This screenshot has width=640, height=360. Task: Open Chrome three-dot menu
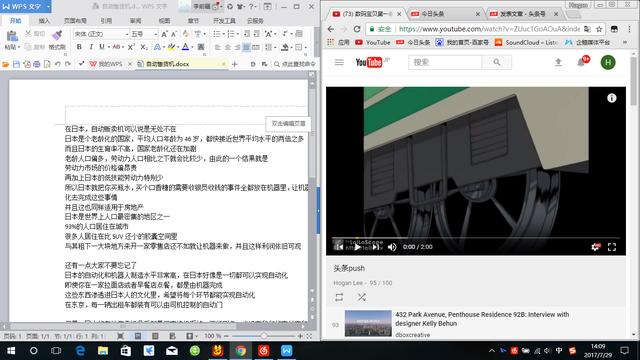(629, 29)
